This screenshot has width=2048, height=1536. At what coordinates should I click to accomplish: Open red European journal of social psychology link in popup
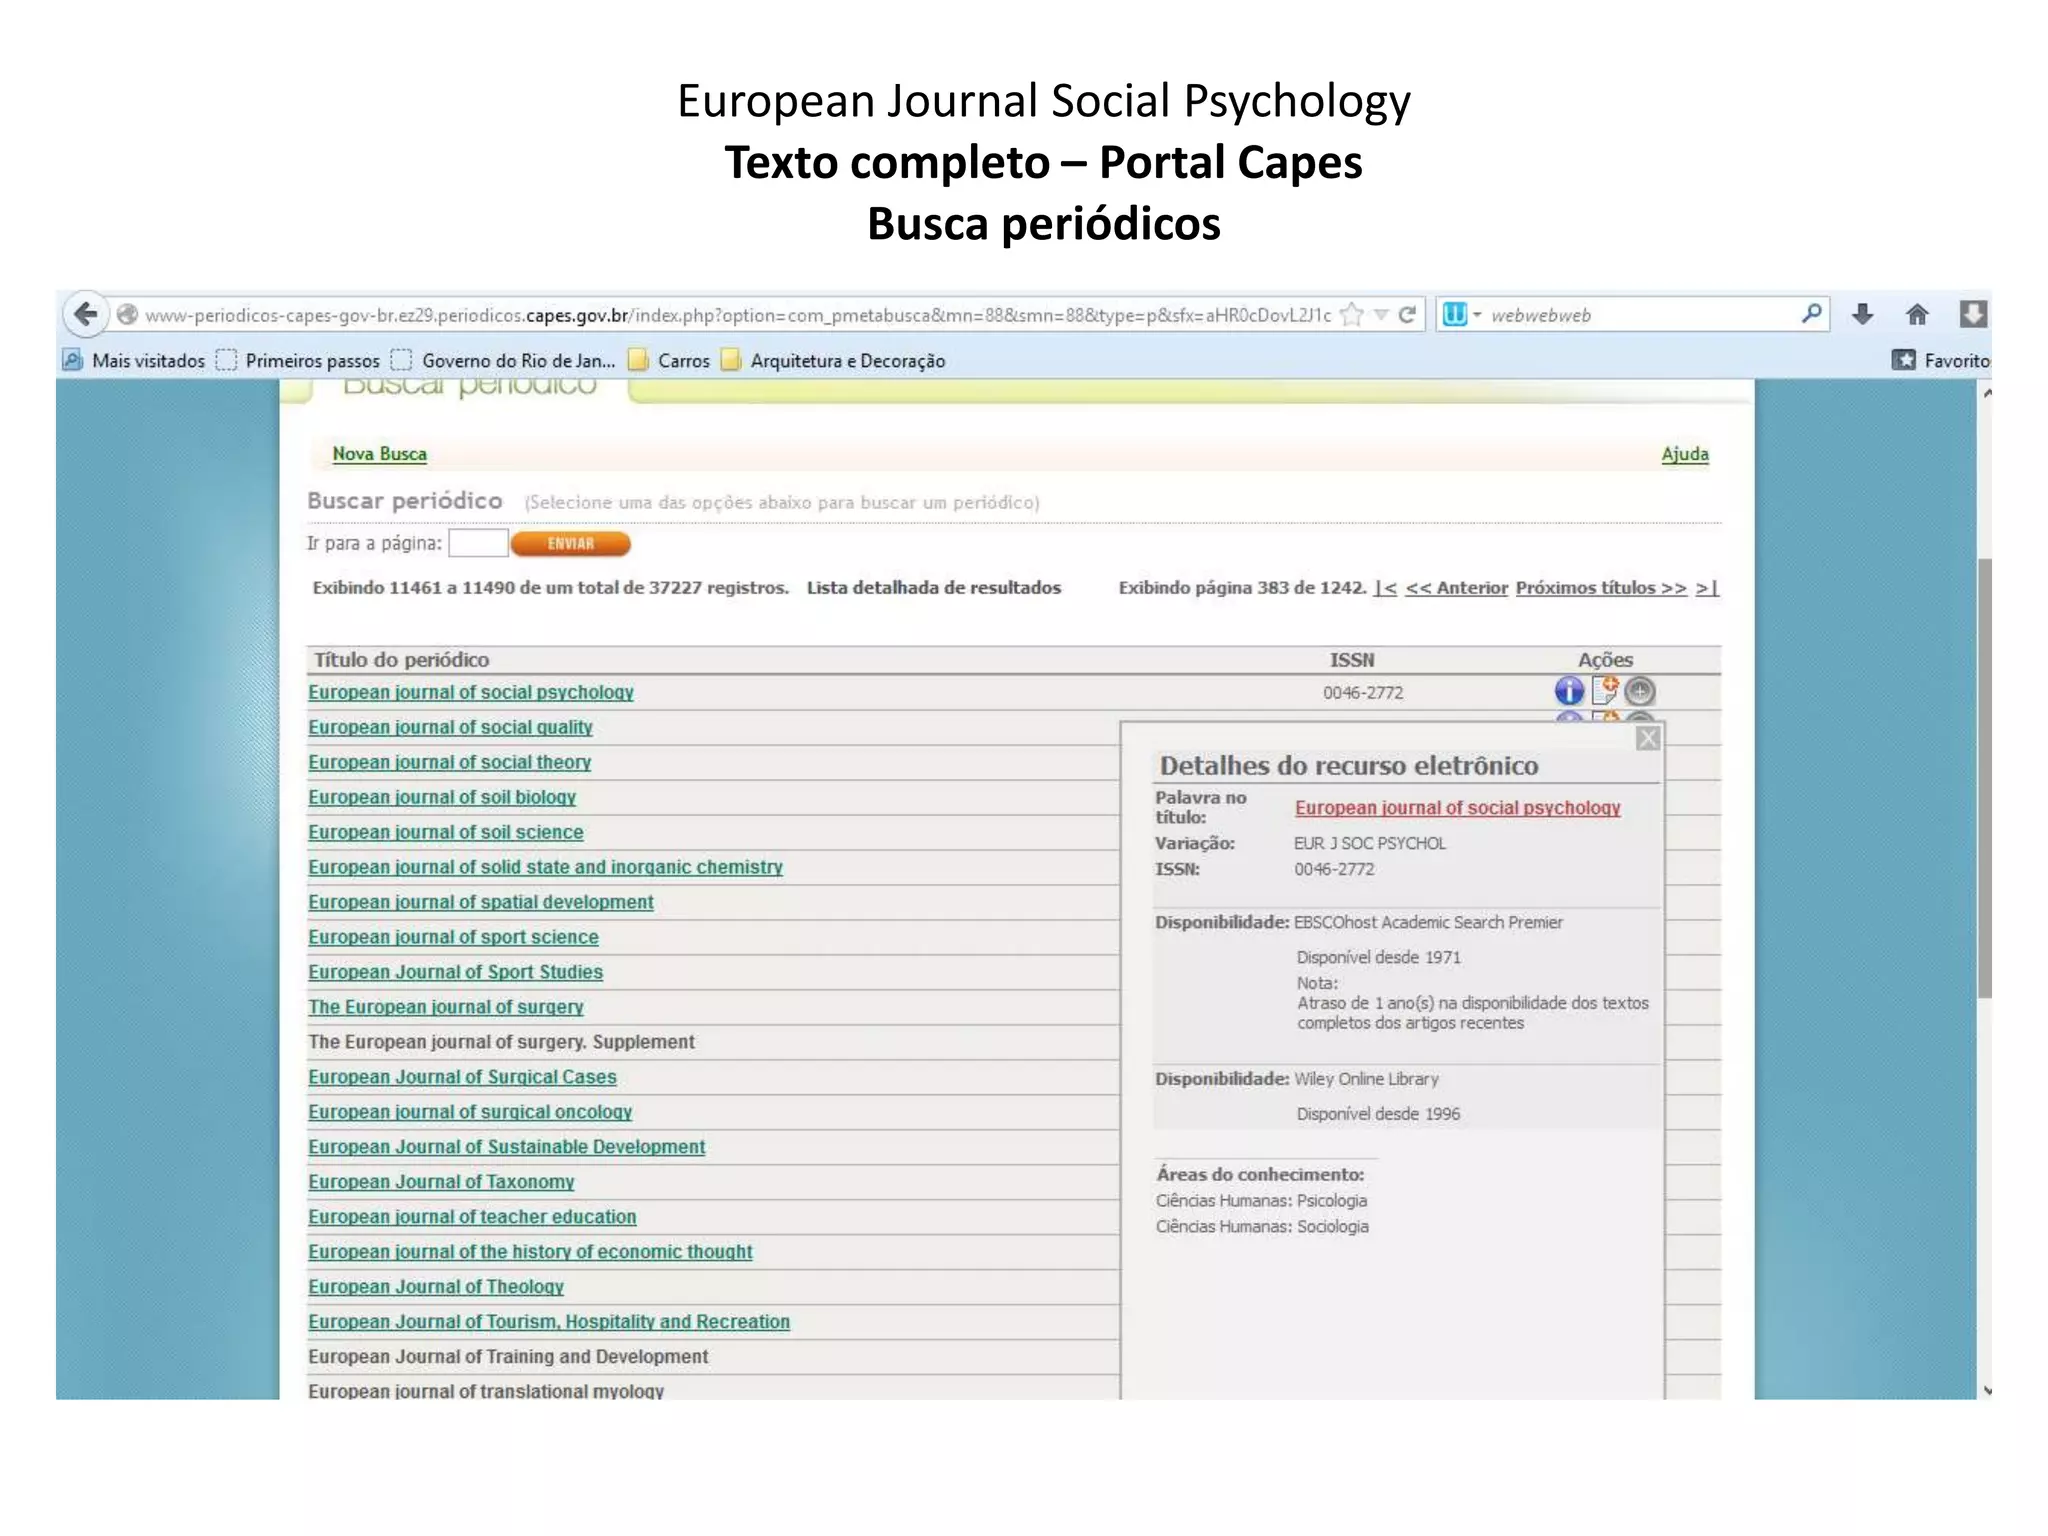1458,808
